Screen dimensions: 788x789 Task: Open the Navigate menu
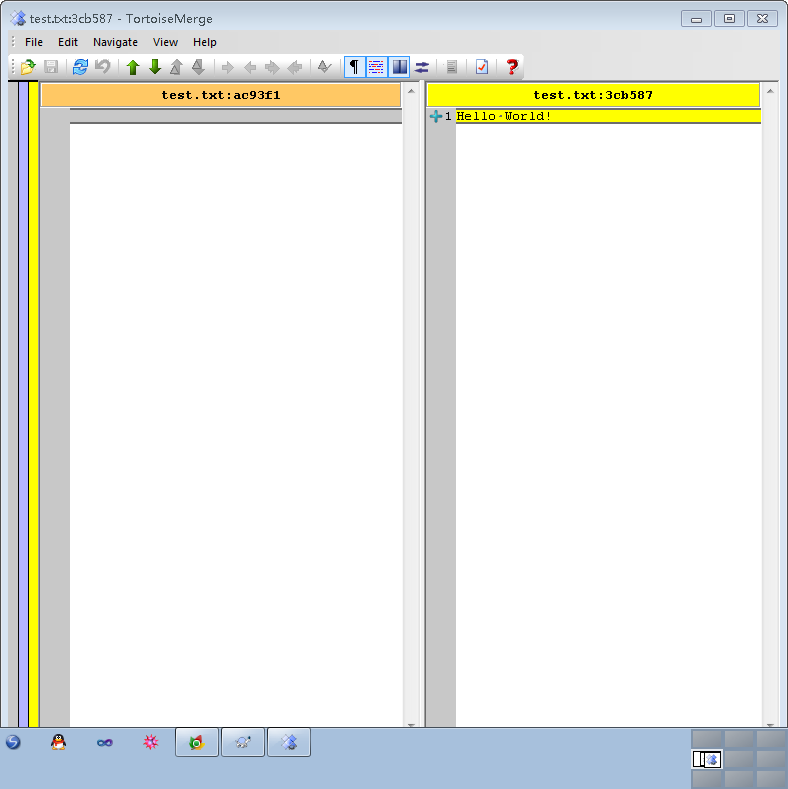click(x=115, y=42)
